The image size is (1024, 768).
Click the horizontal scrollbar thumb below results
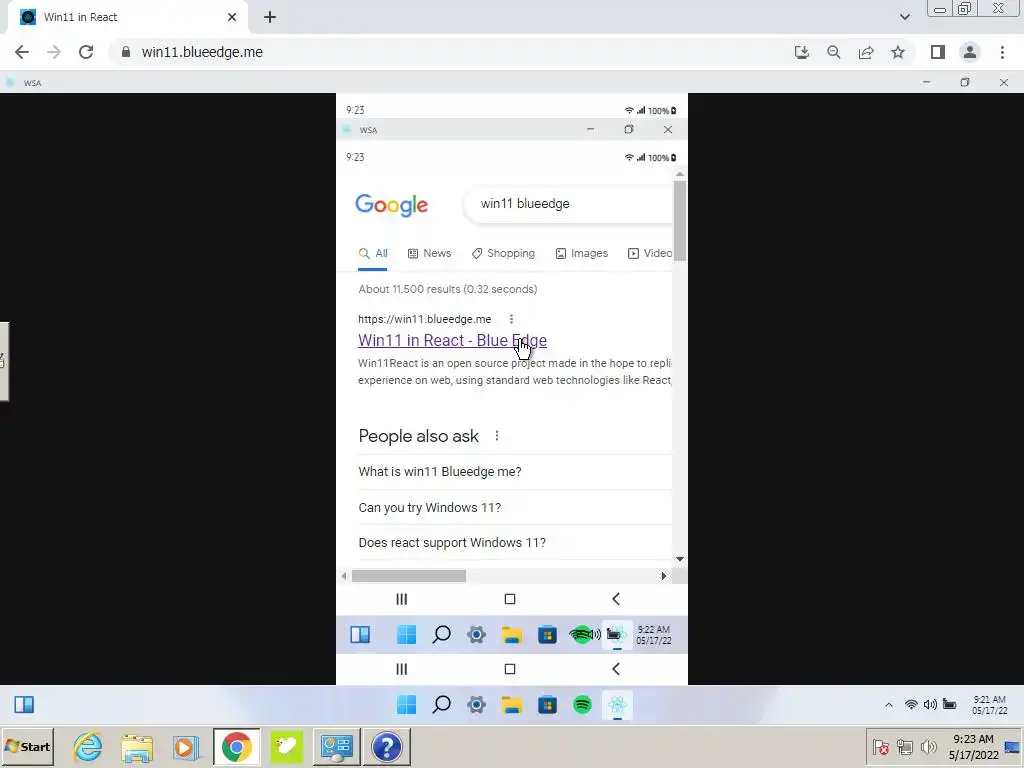[x=409, y=576]
